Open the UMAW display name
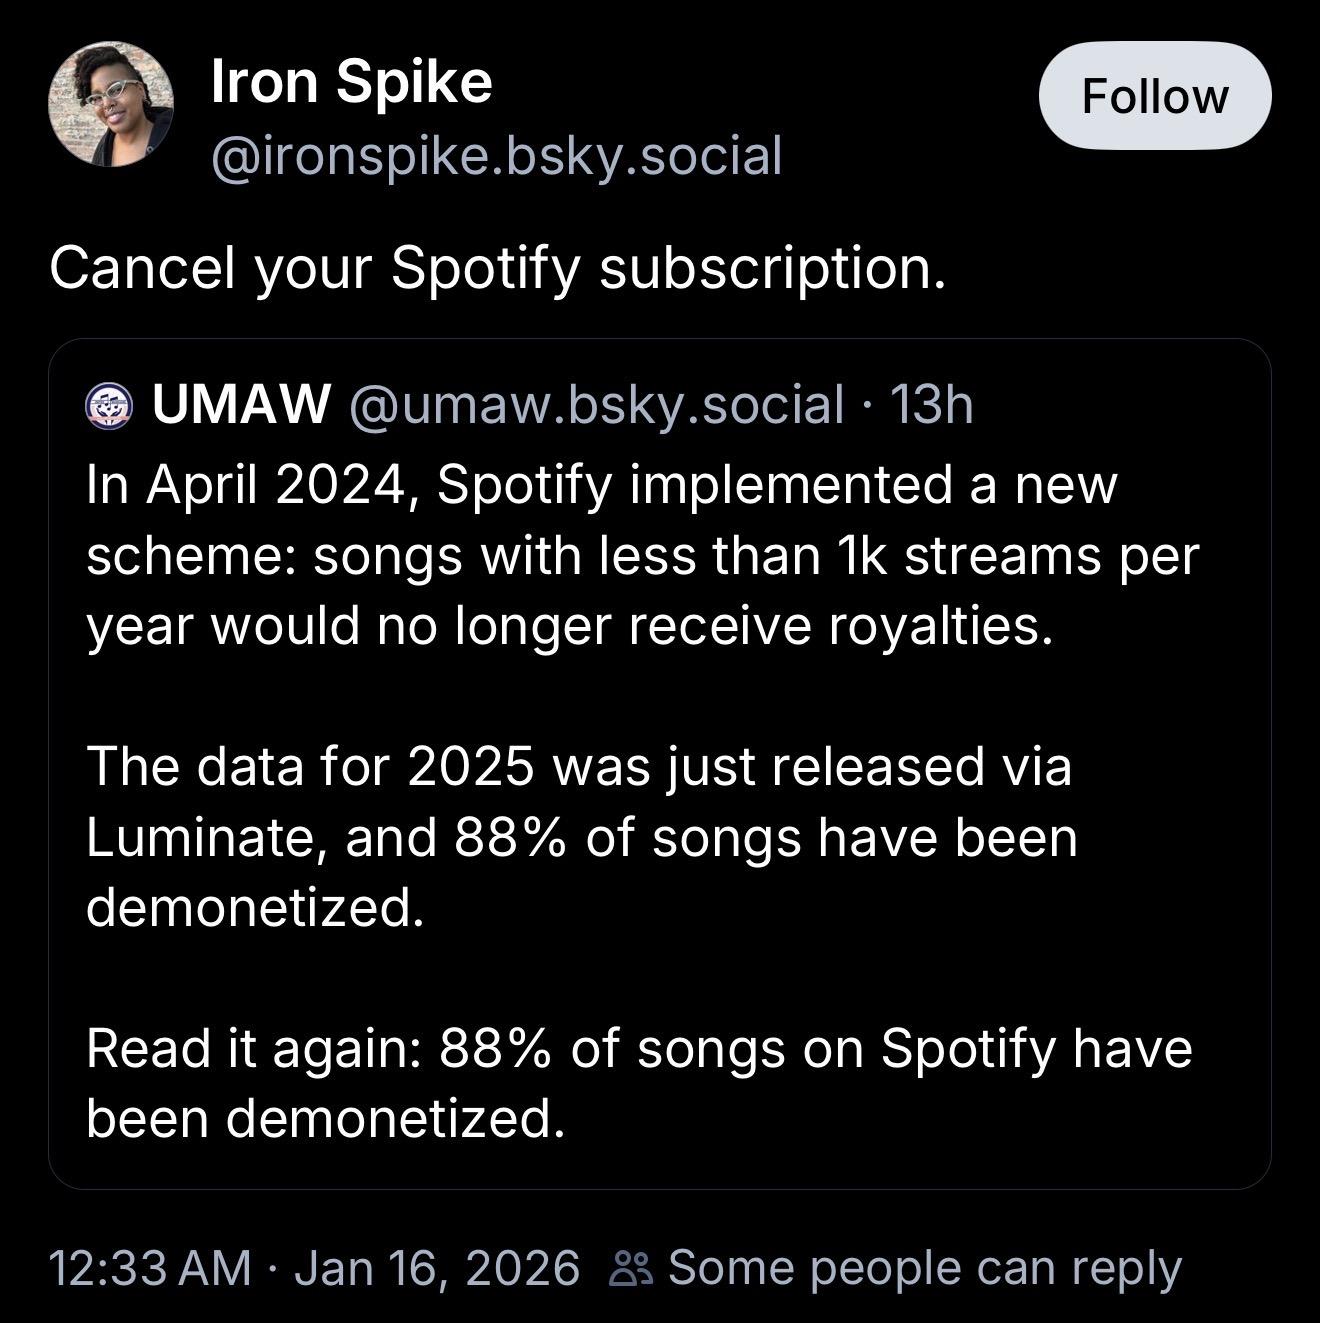The image size is (1320, 1323). pyautogui.click(x=240, y=404)
